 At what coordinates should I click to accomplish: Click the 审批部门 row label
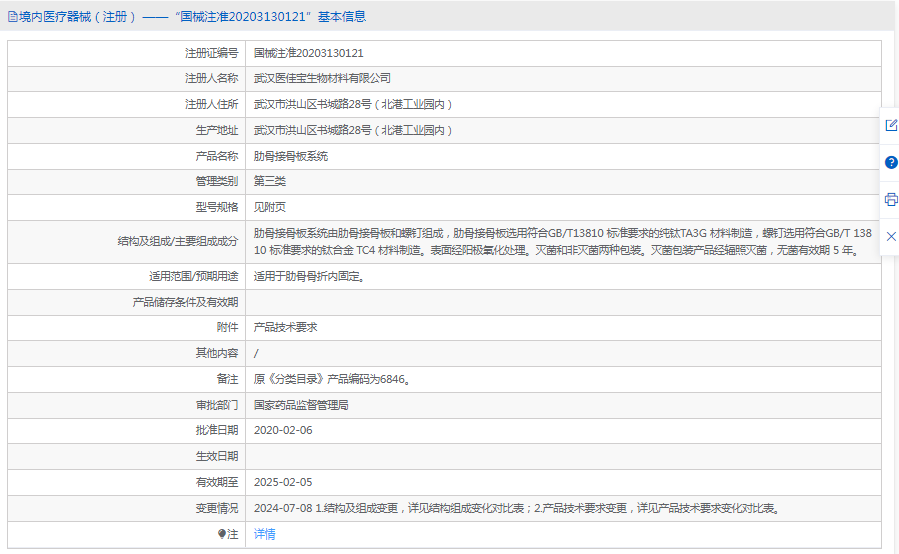(217, 405)
